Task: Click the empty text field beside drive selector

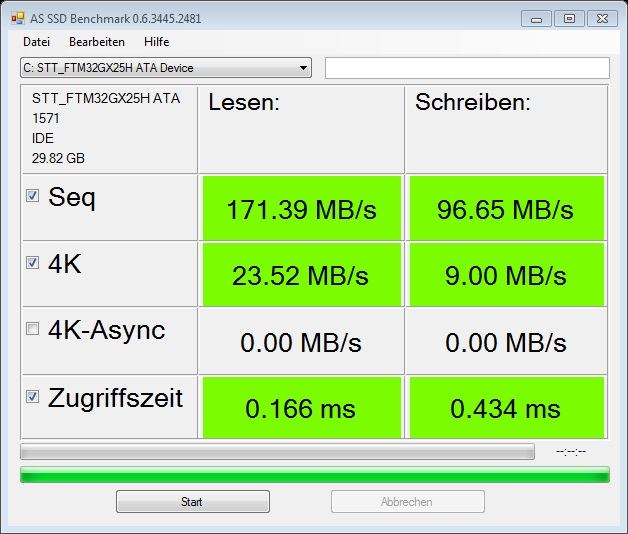Action: (467, 68)
